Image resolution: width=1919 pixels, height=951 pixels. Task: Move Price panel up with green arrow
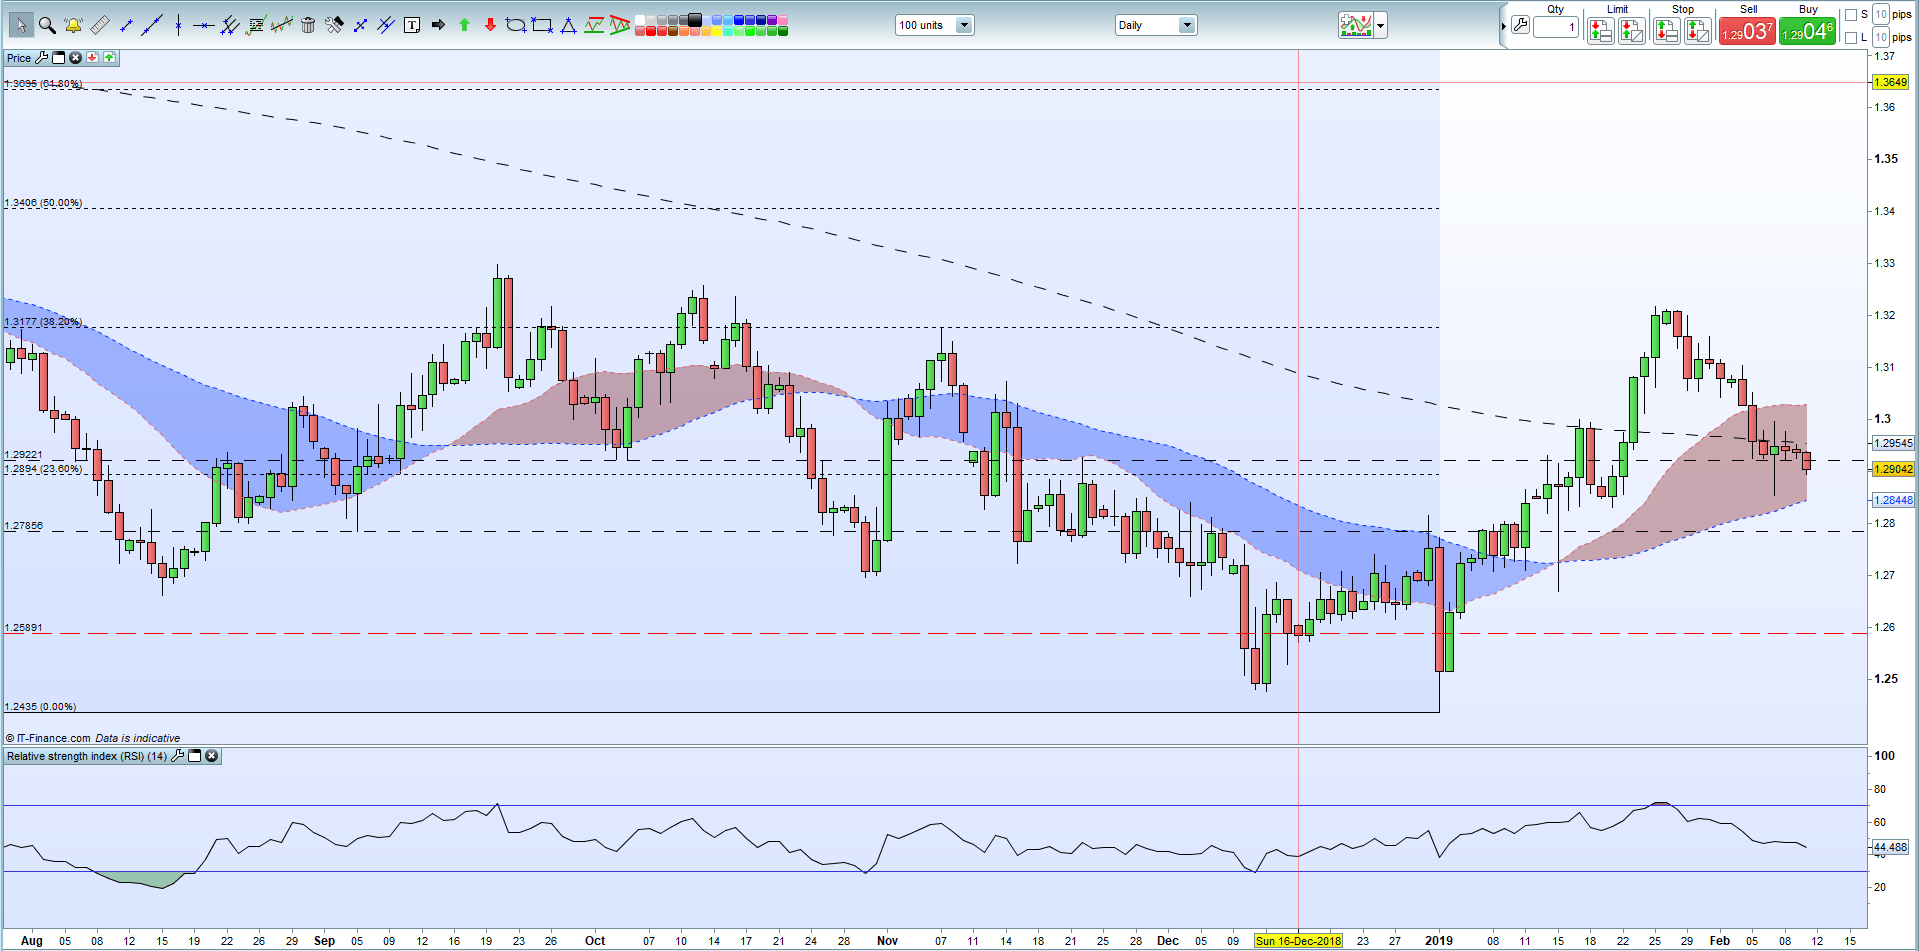click(x=109, y=58)
